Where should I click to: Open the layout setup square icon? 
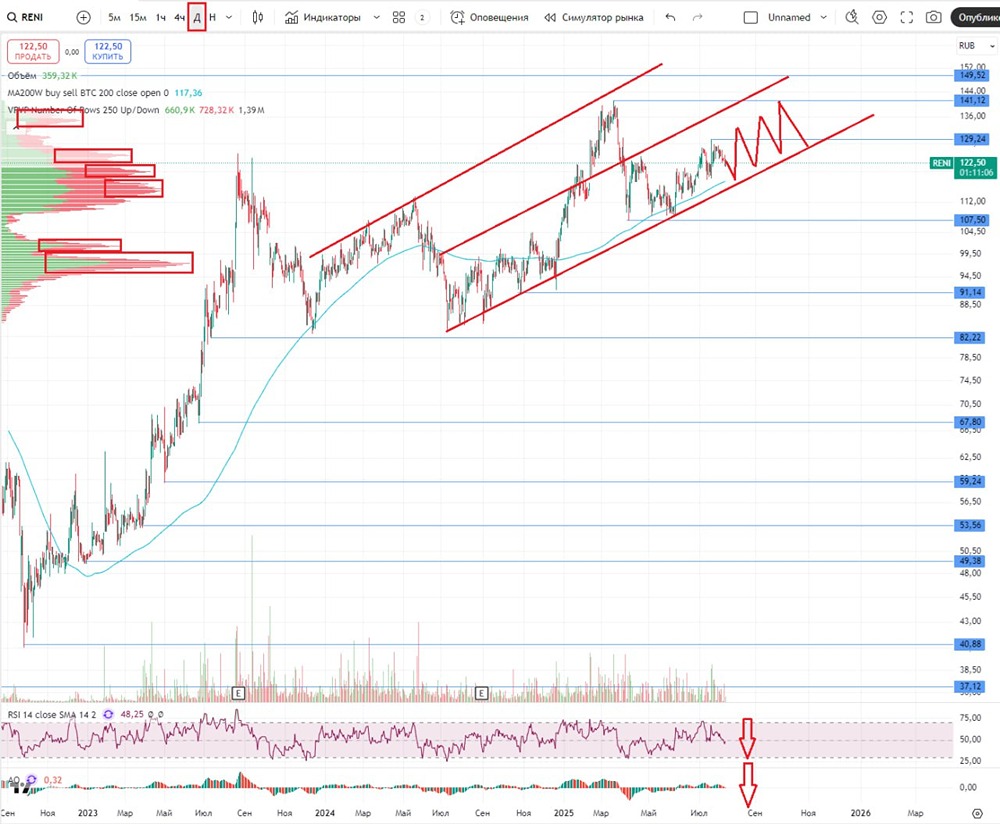751,17
